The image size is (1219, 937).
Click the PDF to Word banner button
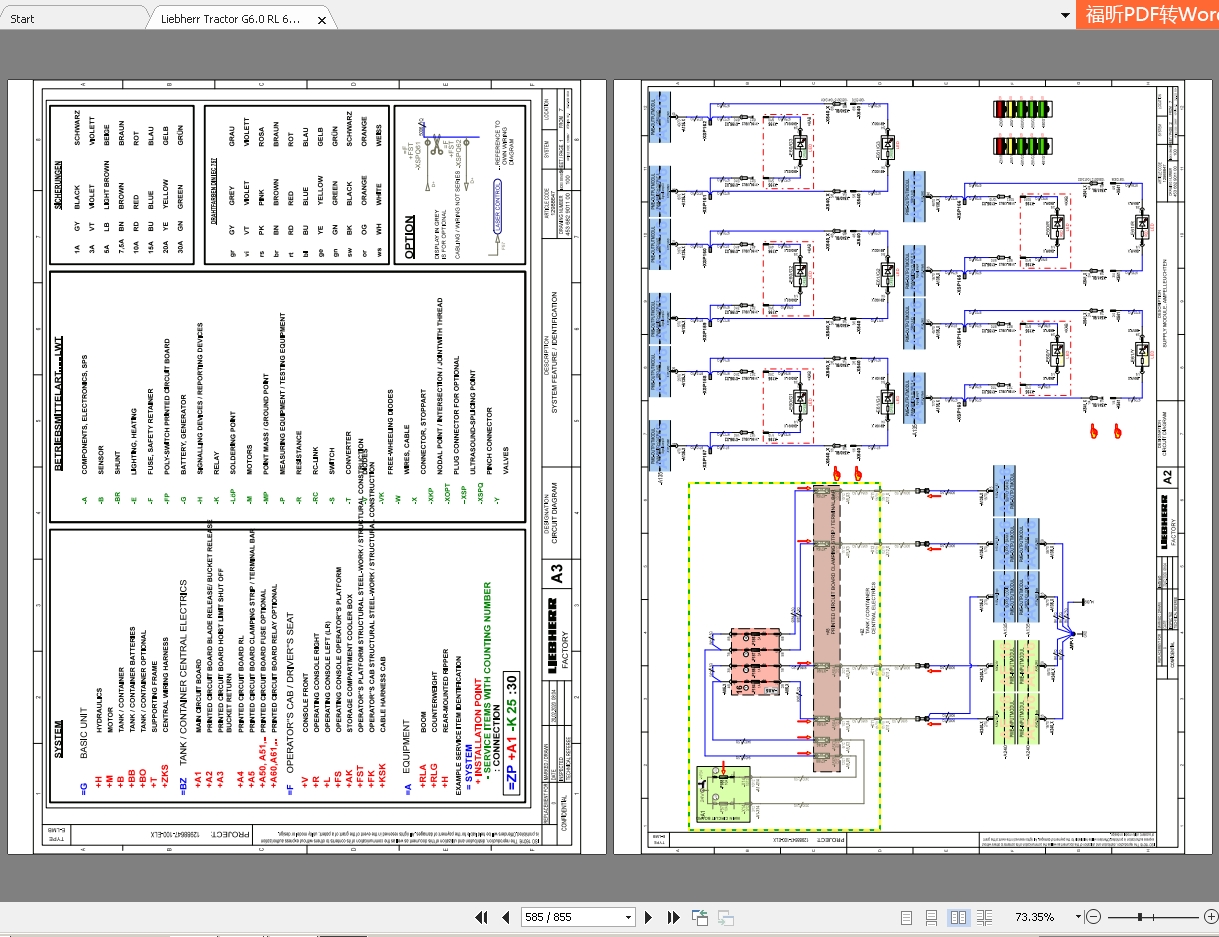pyautogui.click(x=1148, y=15)
